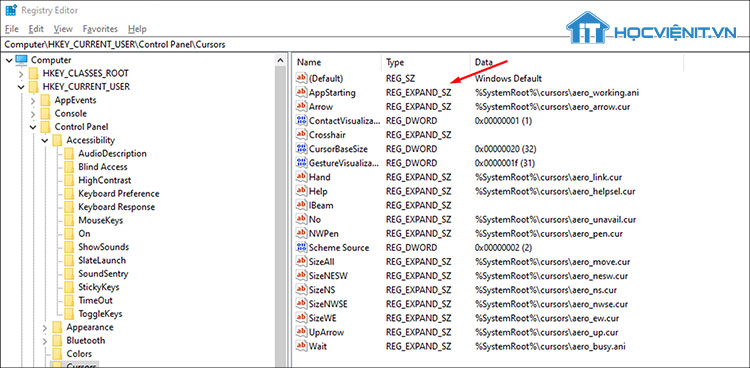Click the (Default) string value icon
This screenshot has width=750, height=368.
click(x=301, y=78)
